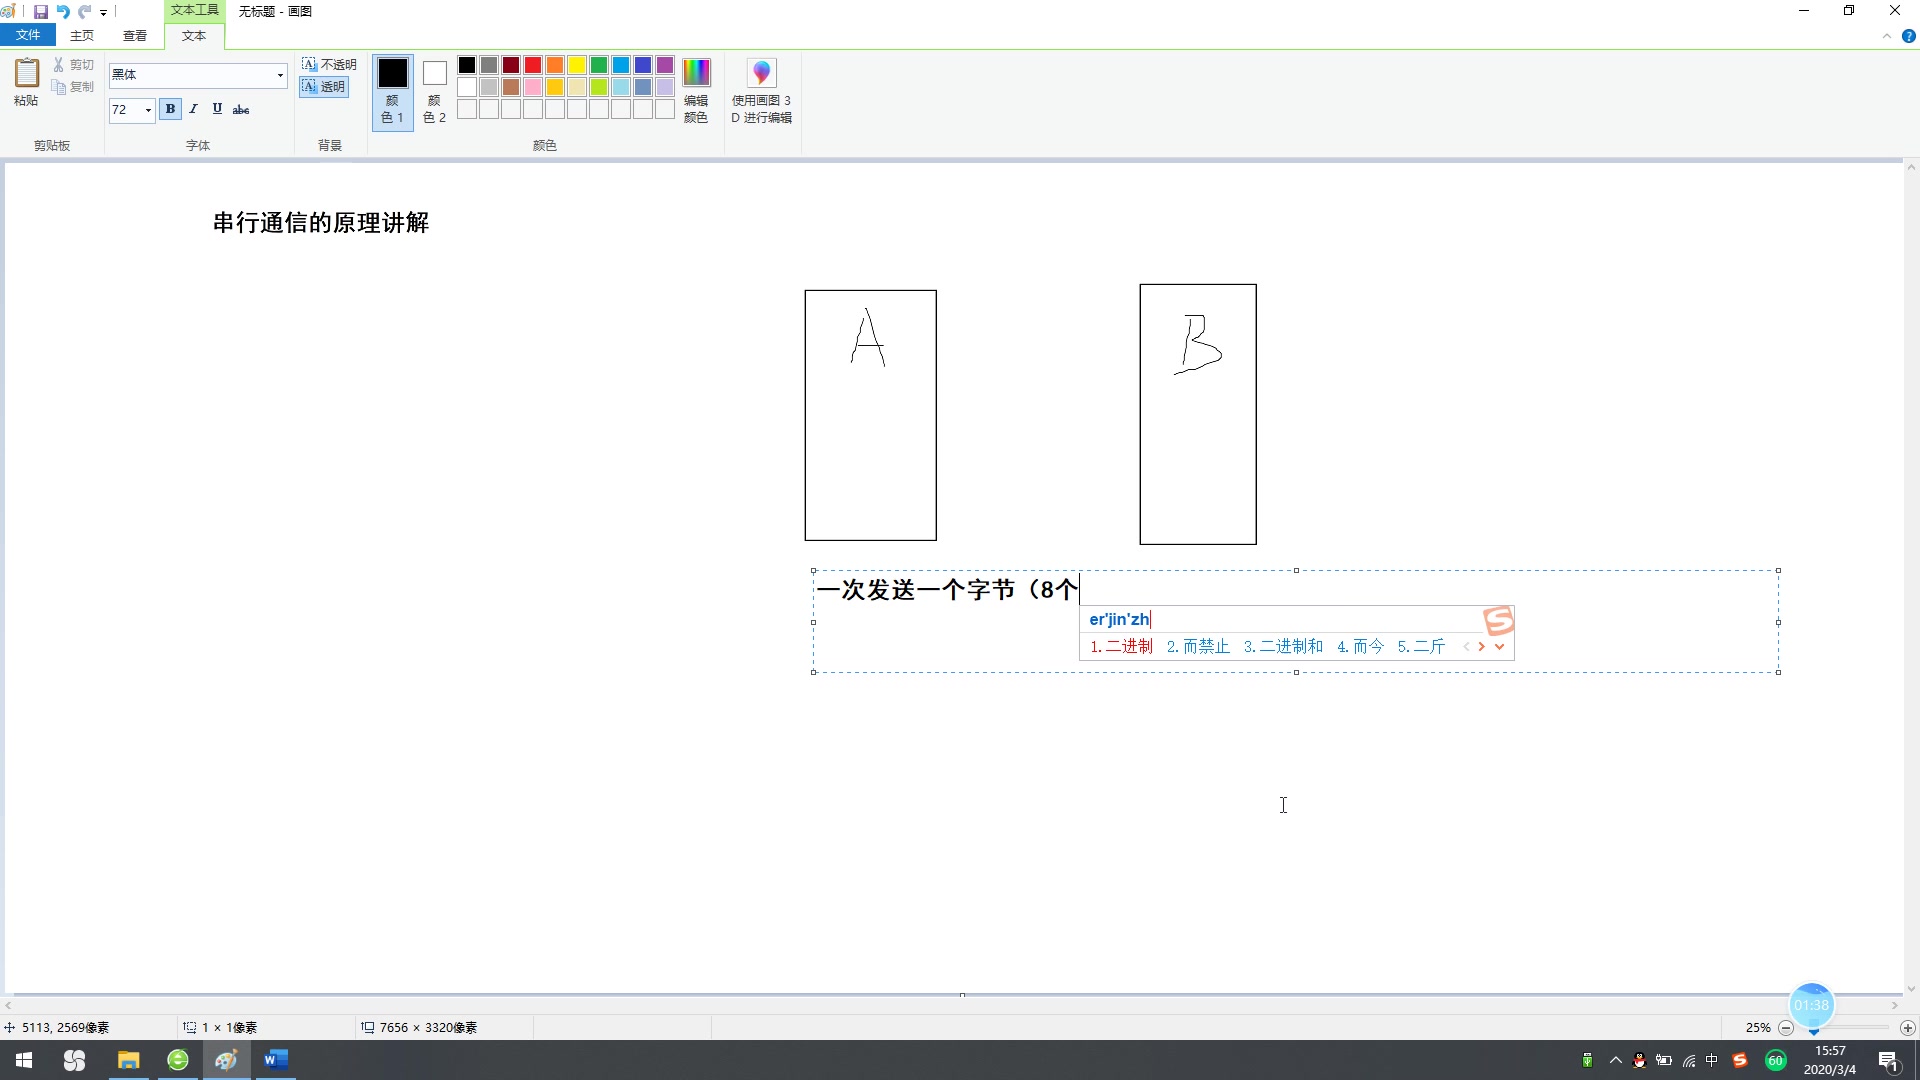
Task: Go to next IME candidate page
Action: click(x=1482, y=647)
